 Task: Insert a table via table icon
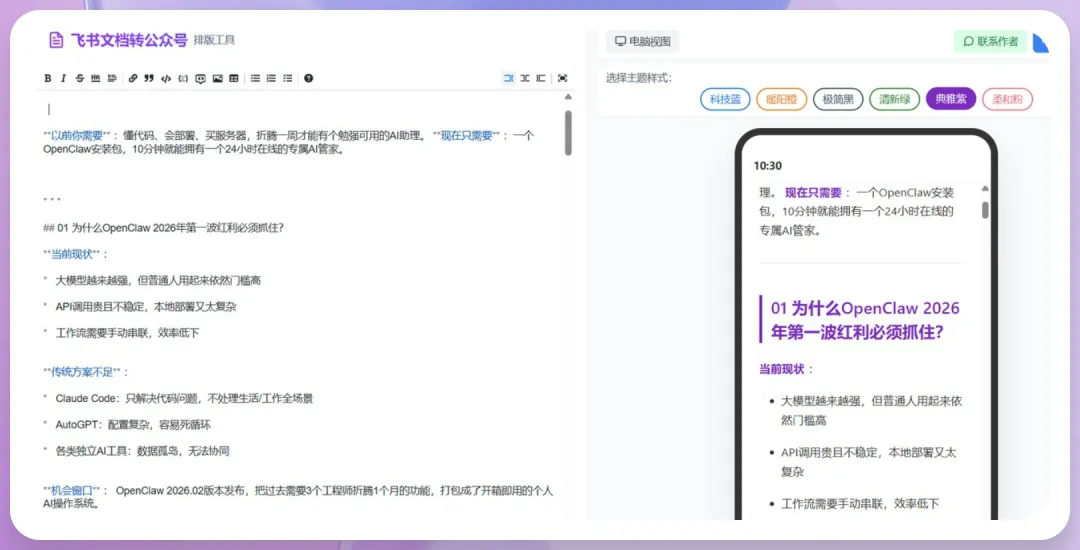(234, 78)
